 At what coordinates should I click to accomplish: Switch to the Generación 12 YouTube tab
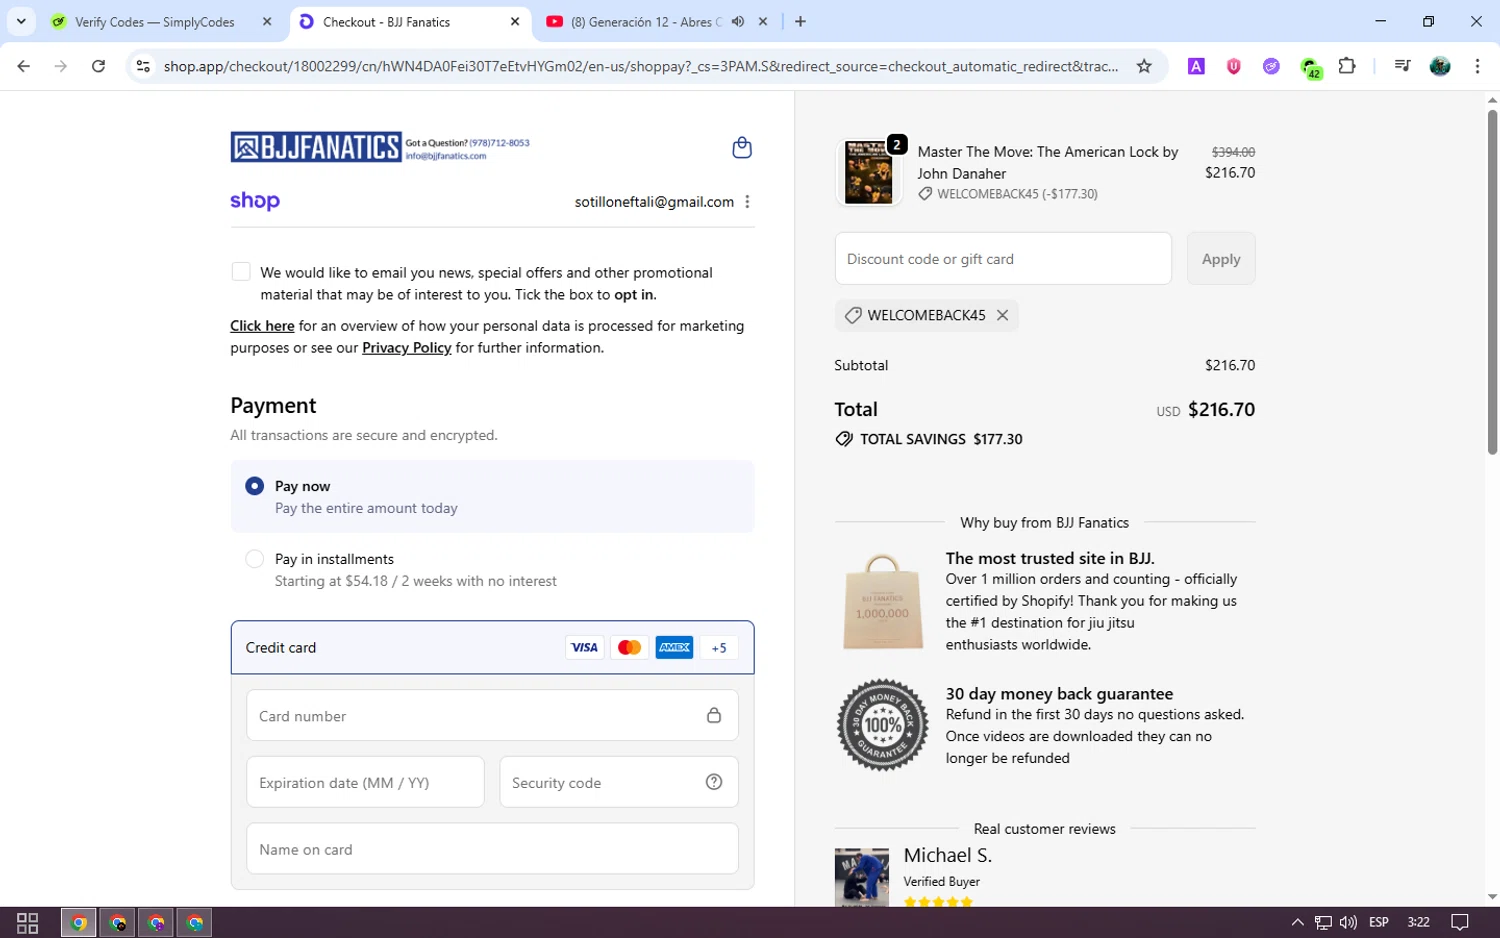(x=645, y=22)
